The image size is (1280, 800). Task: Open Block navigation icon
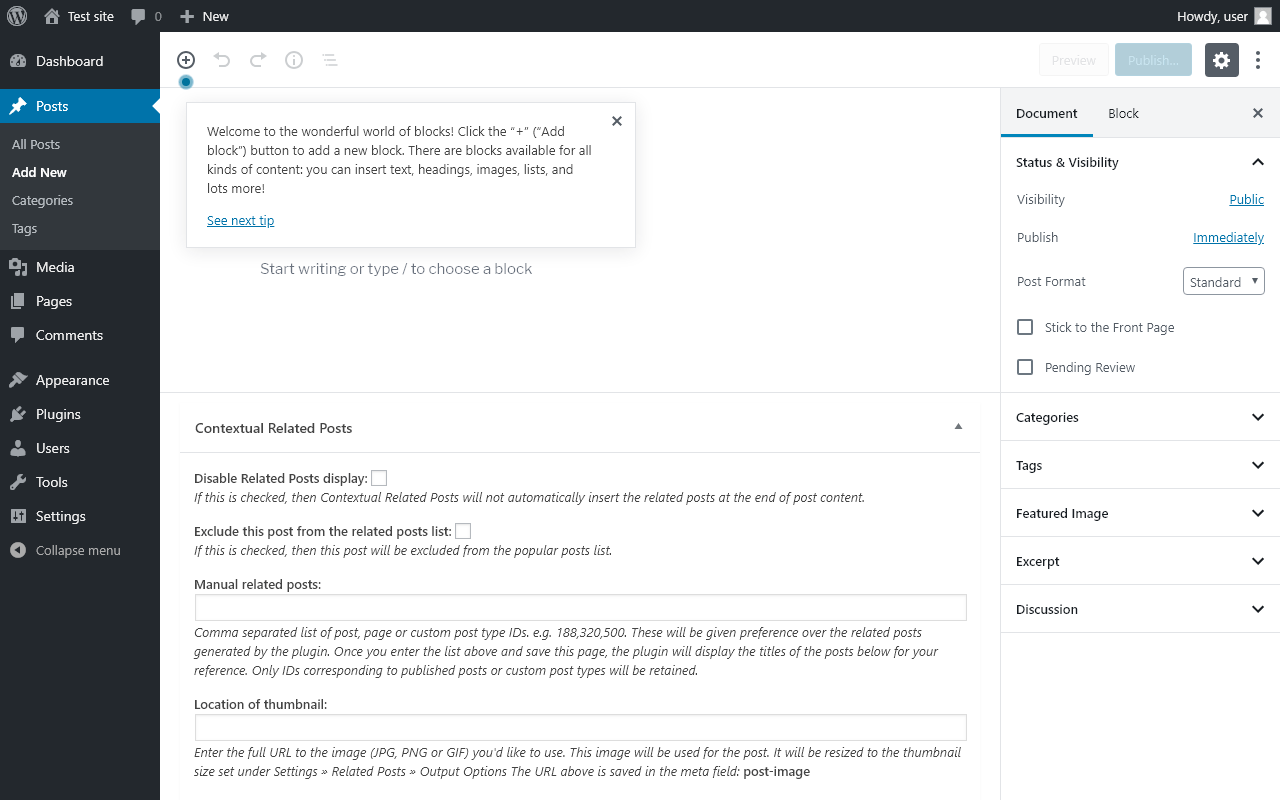click(330, 60)
